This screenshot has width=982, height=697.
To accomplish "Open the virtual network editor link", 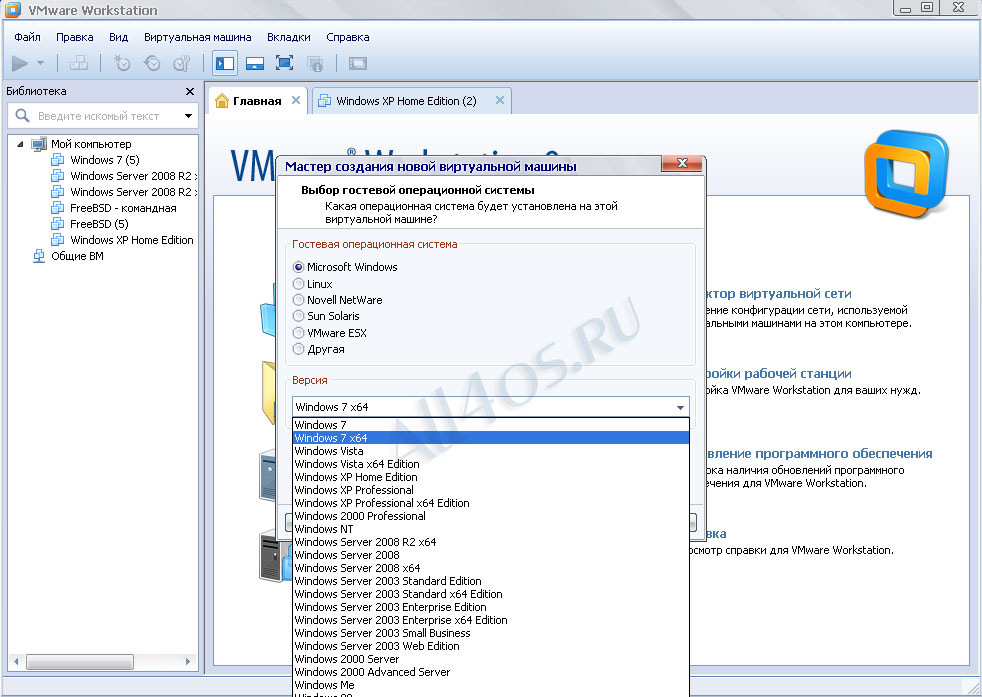I will [x=779, y=294].
